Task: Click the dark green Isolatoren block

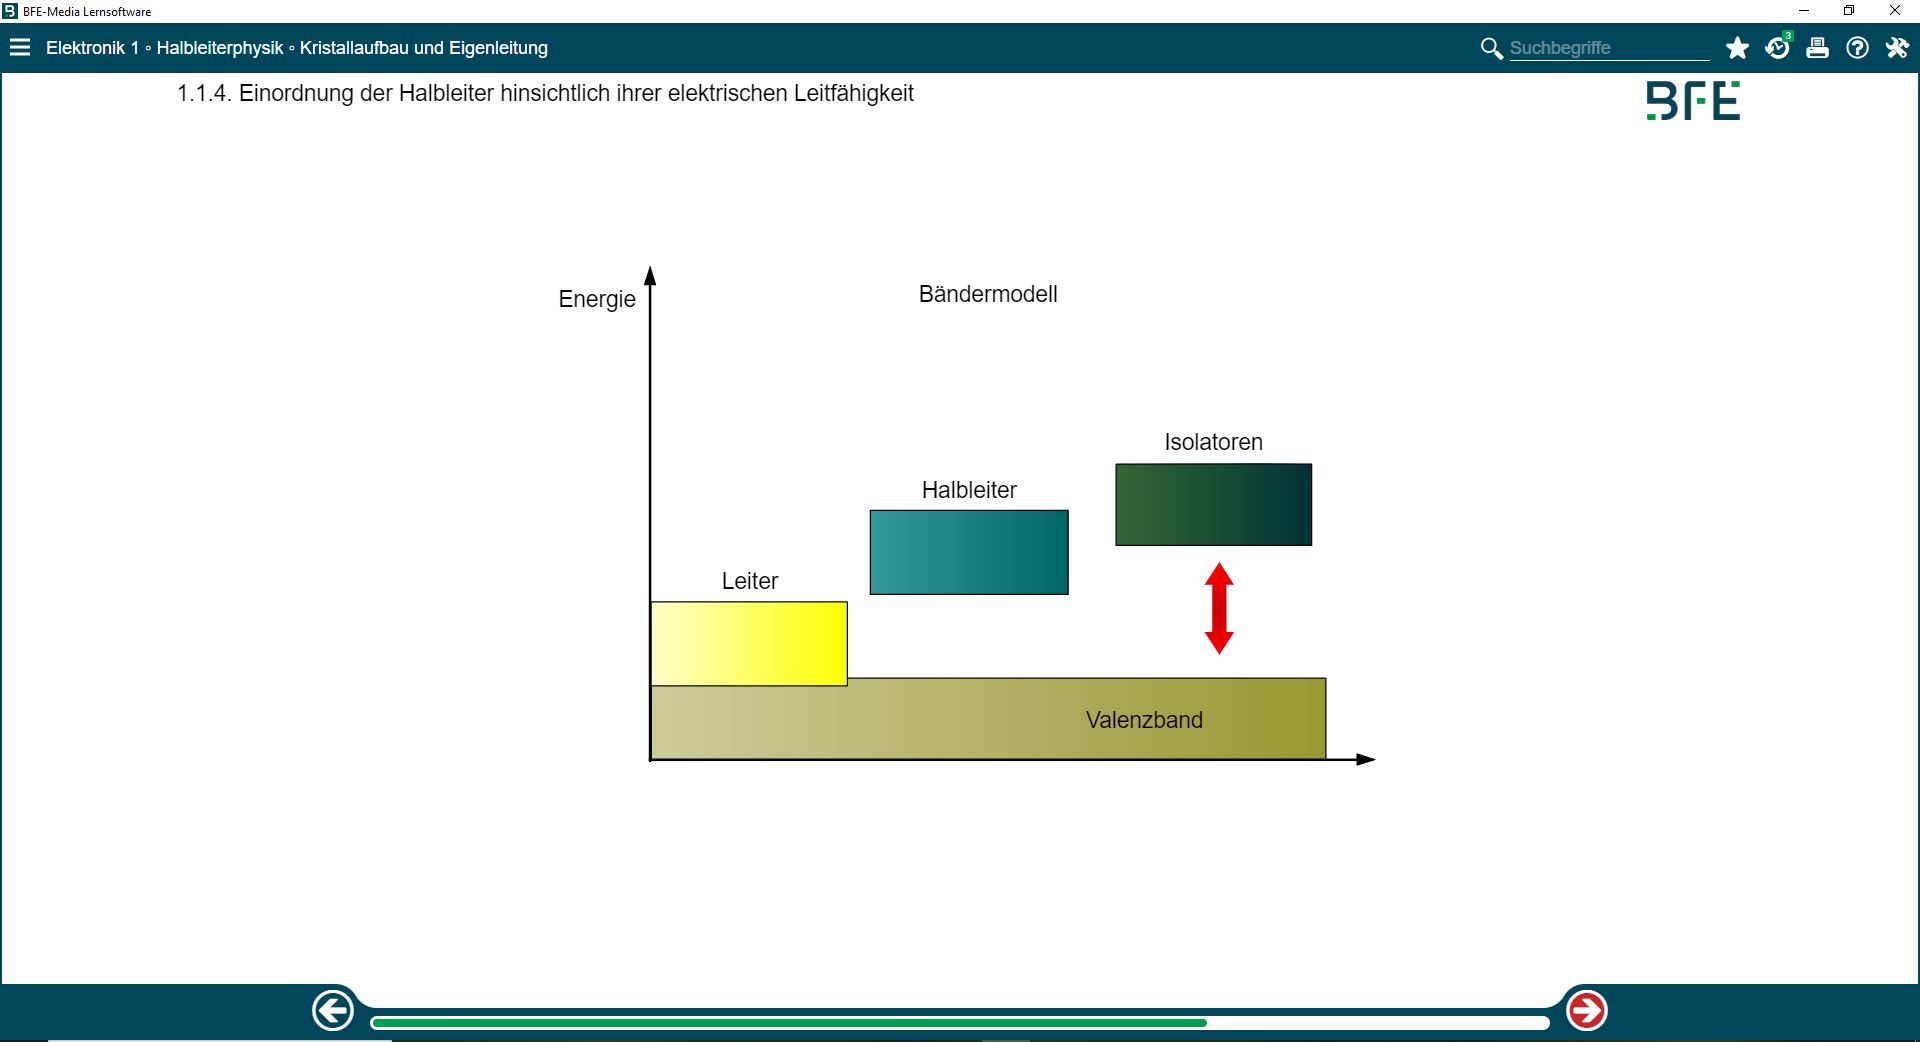Action: (x=1213, y=504)
